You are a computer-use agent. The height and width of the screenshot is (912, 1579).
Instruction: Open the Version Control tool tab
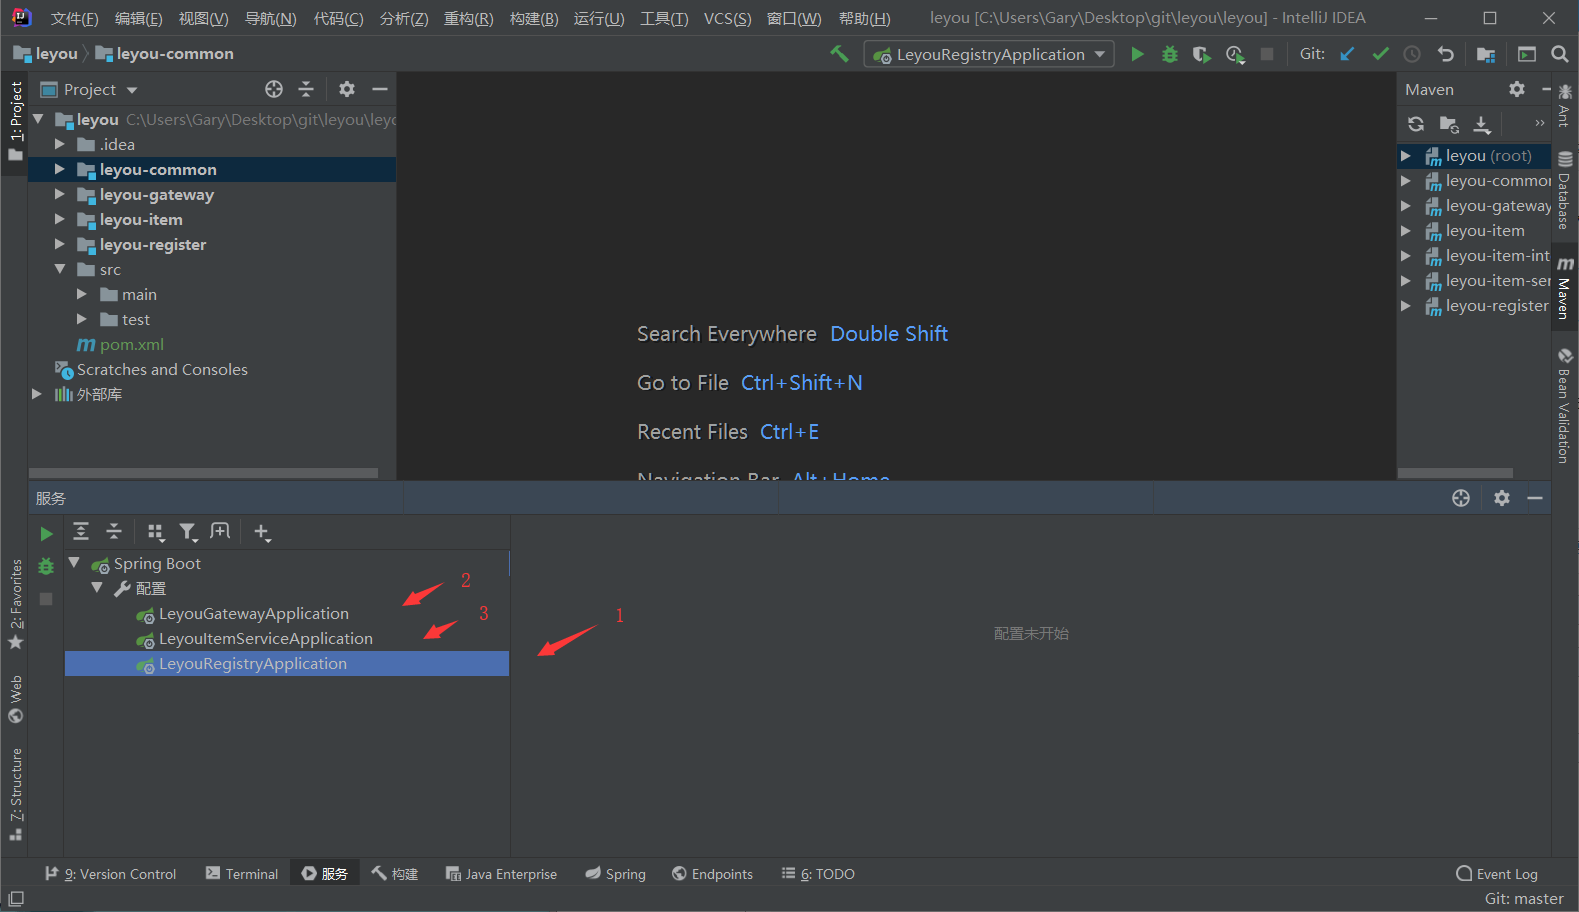[111, 873]
